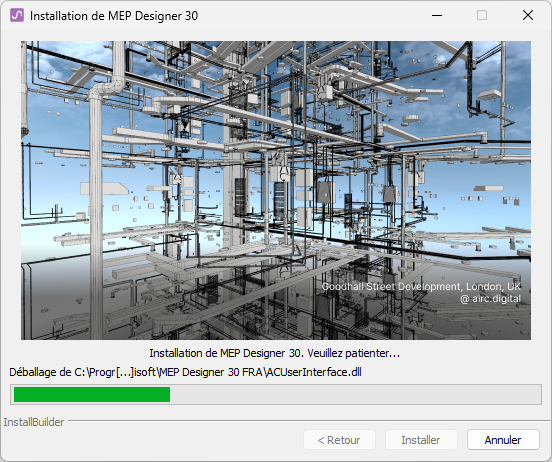The image size is (552, 462).
Task: Click the disabled maximize window button
Action: 482,15
